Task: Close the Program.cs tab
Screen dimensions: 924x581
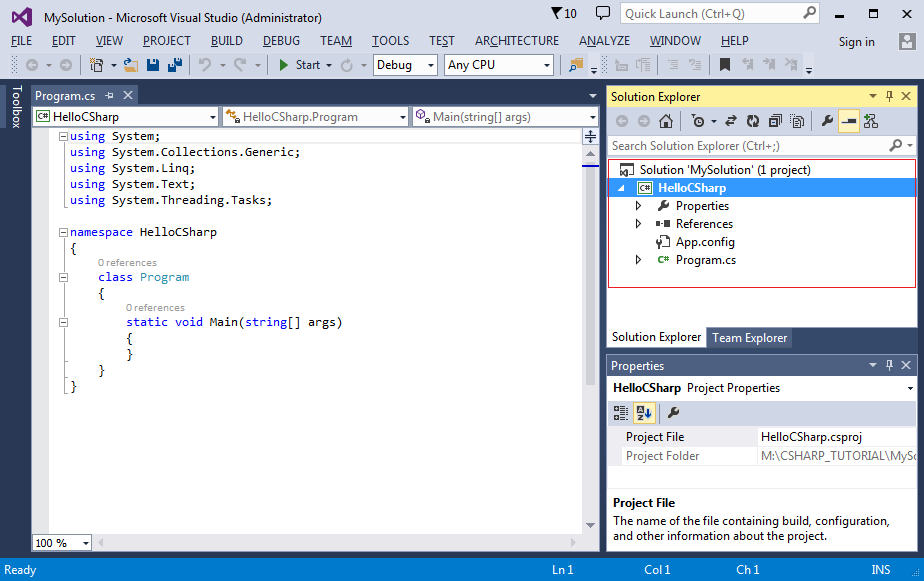Action: (128, 95)
